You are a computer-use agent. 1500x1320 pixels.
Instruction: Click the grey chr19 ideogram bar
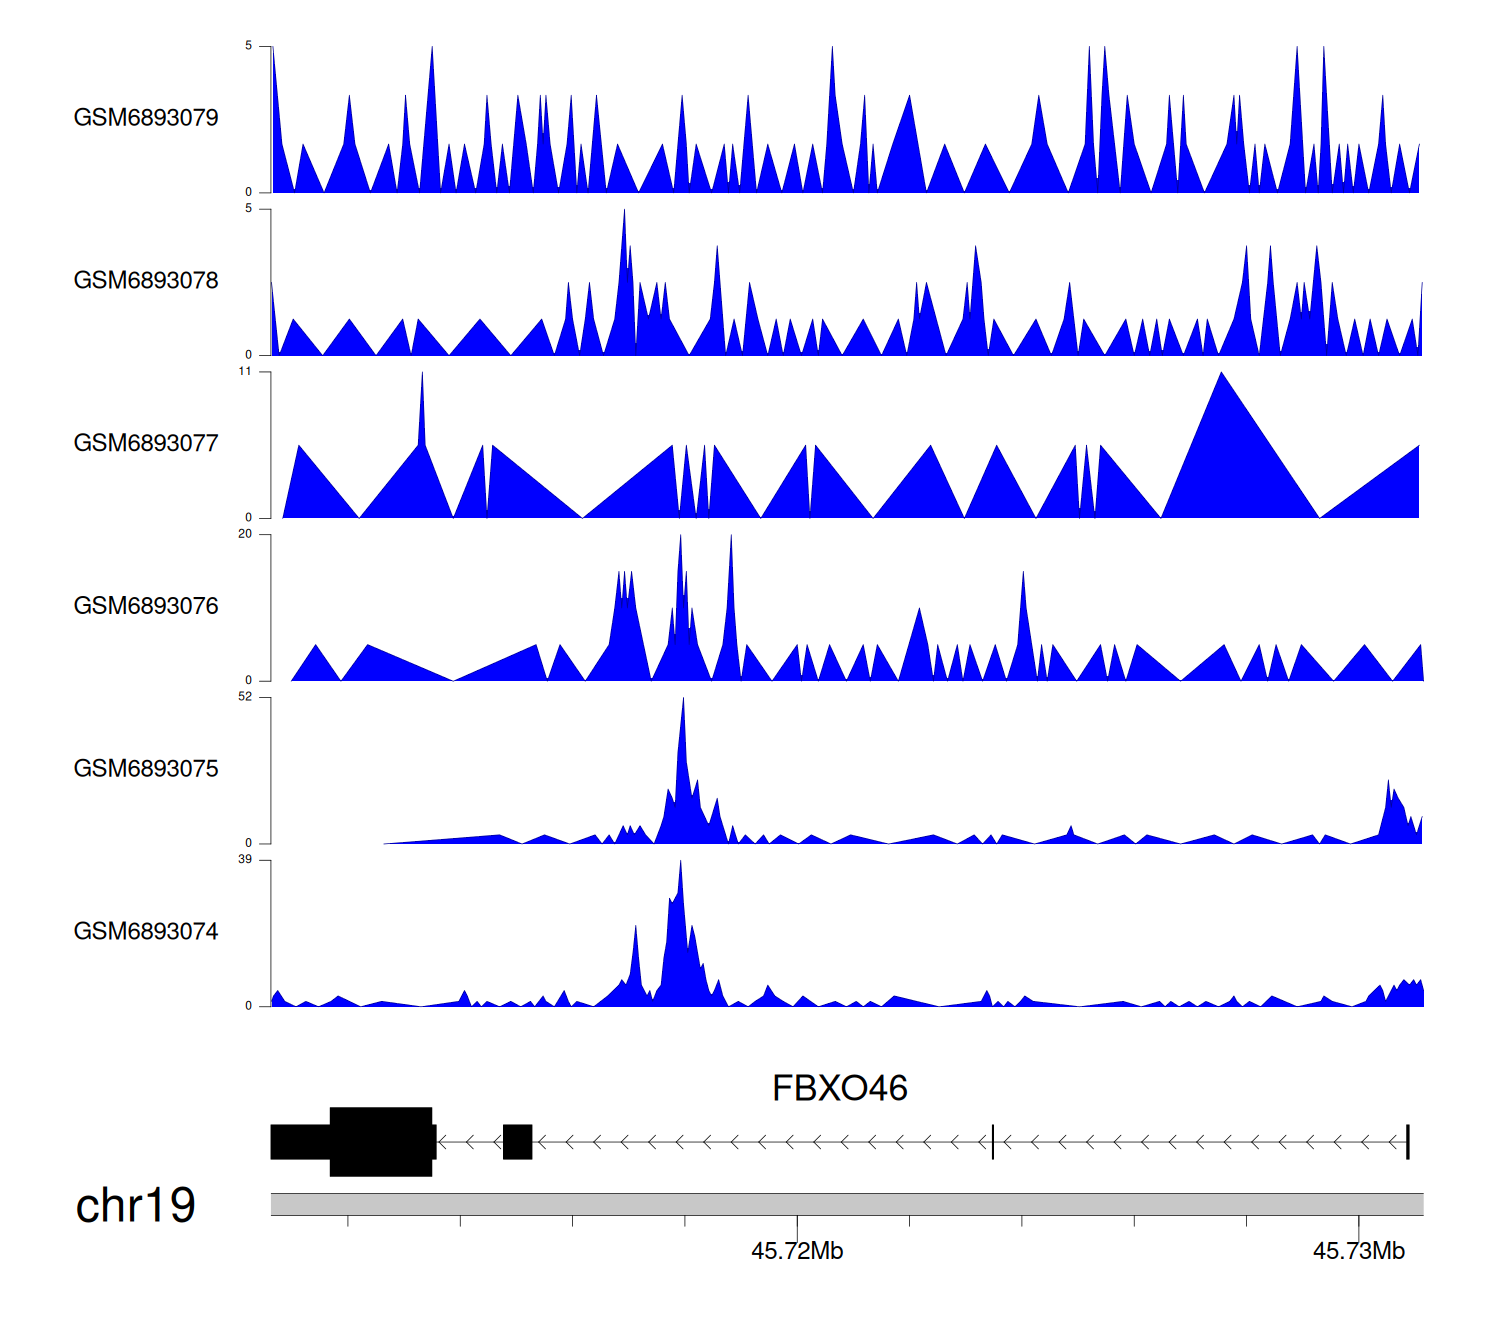point(846,1204)
